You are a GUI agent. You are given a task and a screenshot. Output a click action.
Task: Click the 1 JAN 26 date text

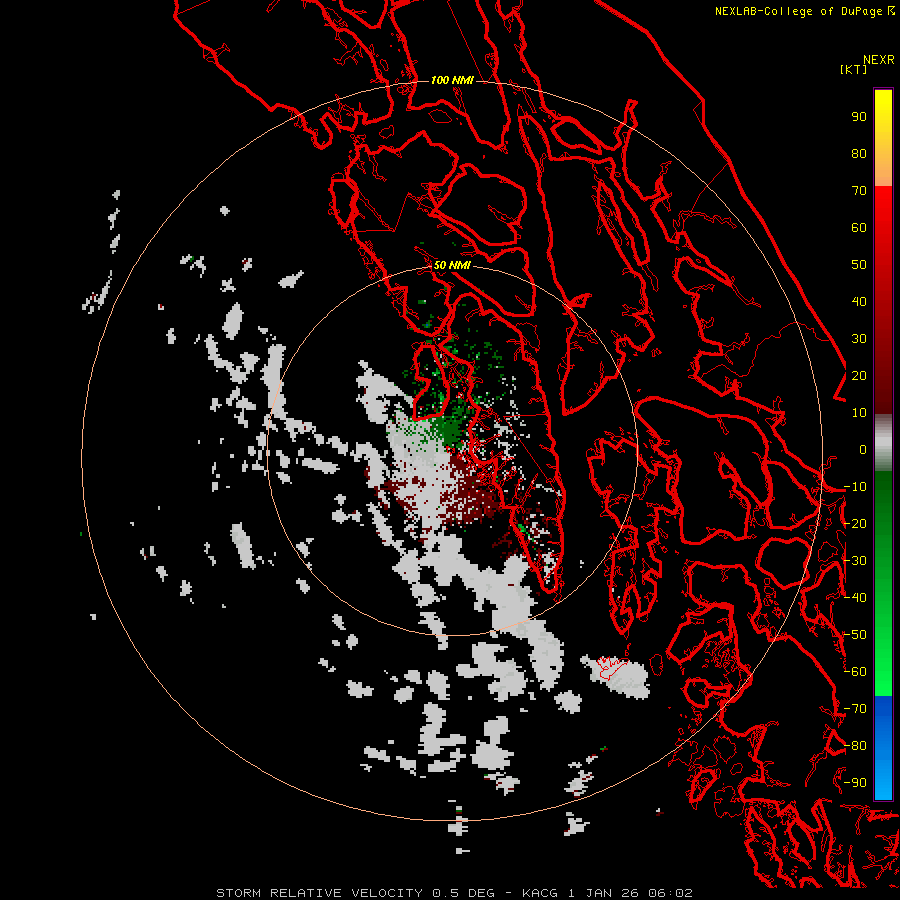(x=603, y=893)
